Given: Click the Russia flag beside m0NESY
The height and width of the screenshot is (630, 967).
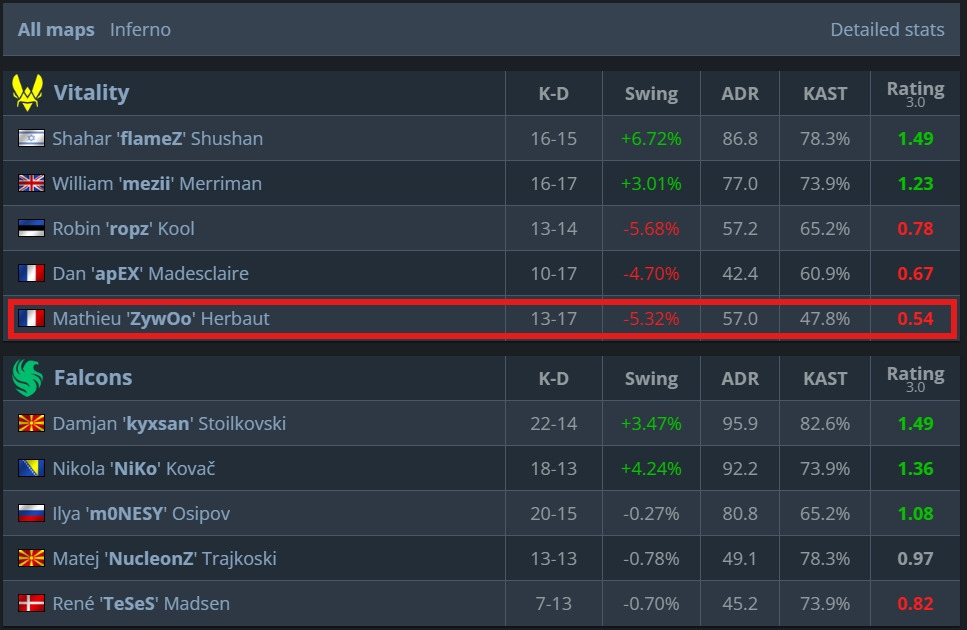Looking at the screenshot, I should [x=31, y=514].
